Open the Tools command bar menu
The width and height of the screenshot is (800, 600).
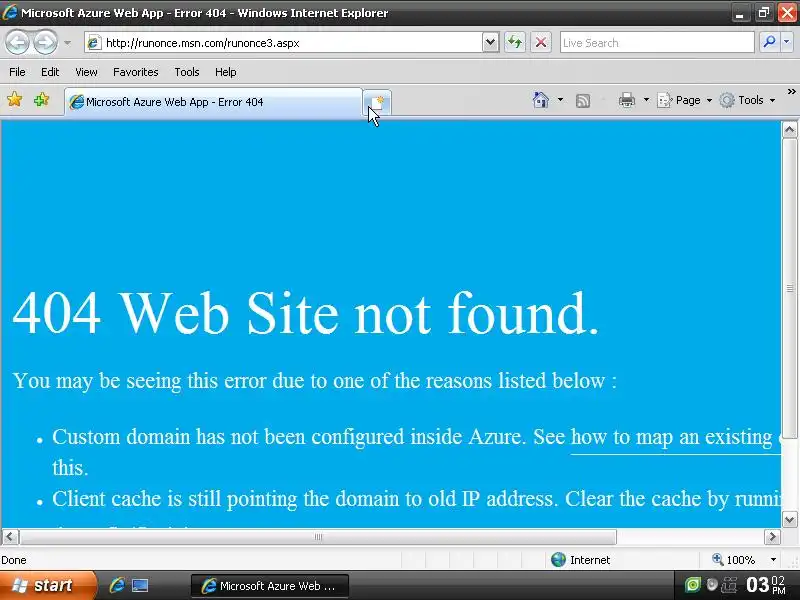coord(747,100)
